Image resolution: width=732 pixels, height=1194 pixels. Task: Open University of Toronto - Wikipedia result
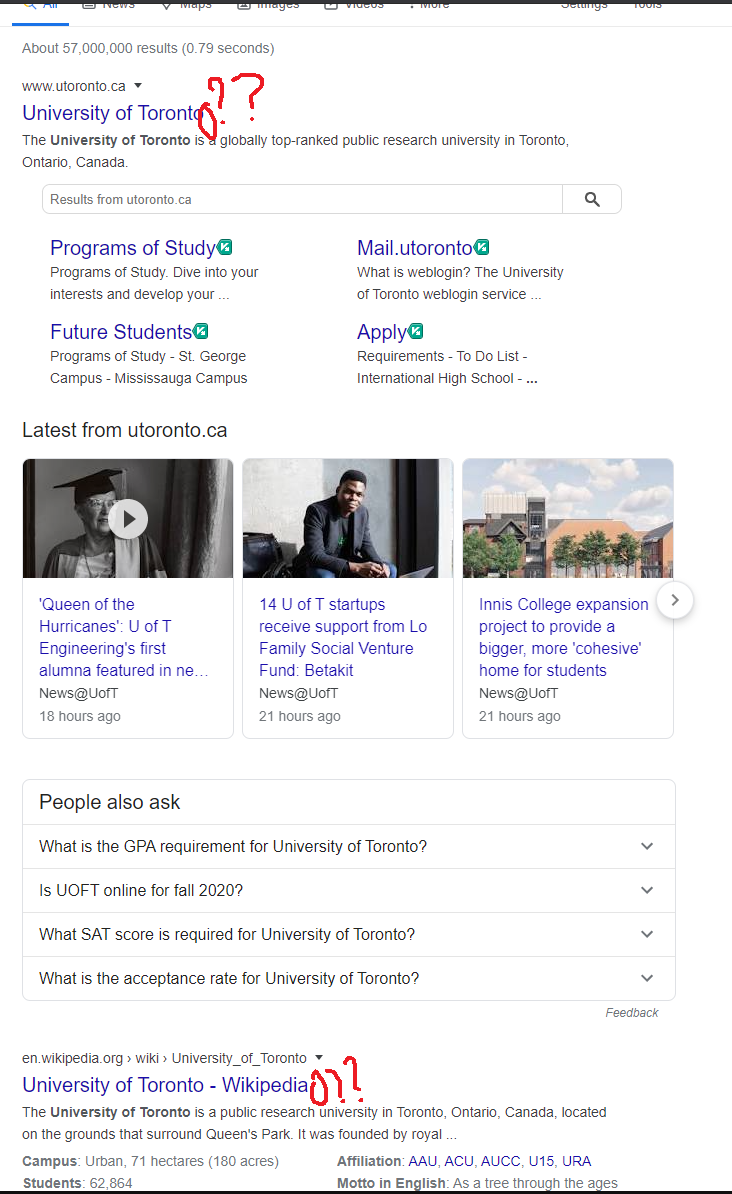[x=165, y=1085]
